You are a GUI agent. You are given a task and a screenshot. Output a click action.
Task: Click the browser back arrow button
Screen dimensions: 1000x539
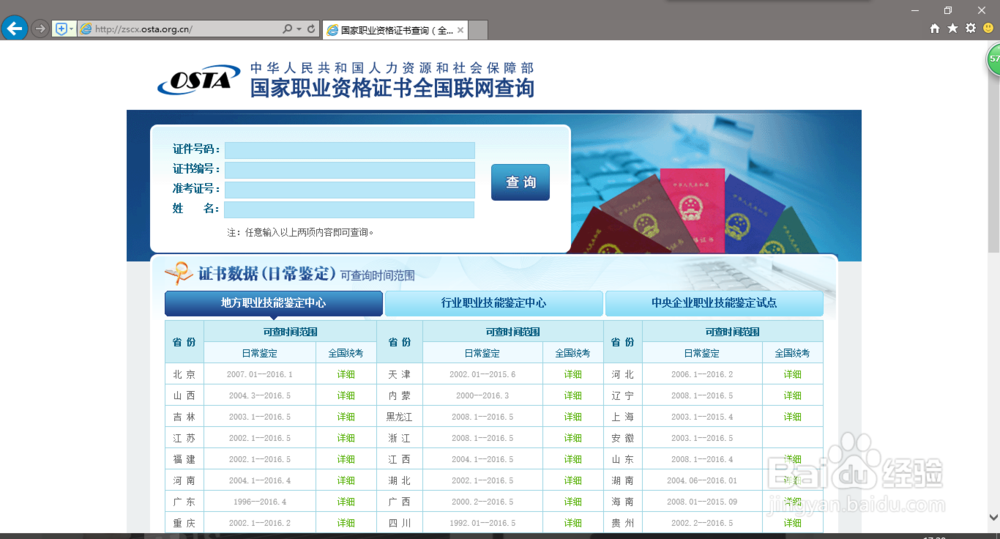coord(15,29)
